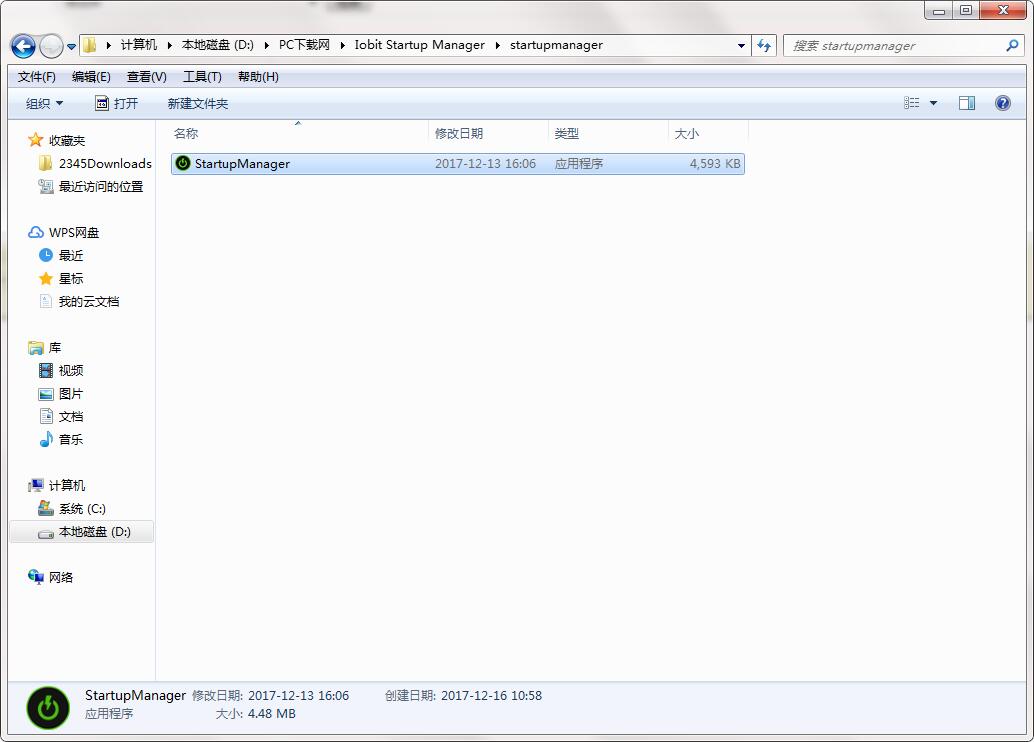Click startupmanager breadcrumb segment
The image size is (1034, 742).
(556, 45)
